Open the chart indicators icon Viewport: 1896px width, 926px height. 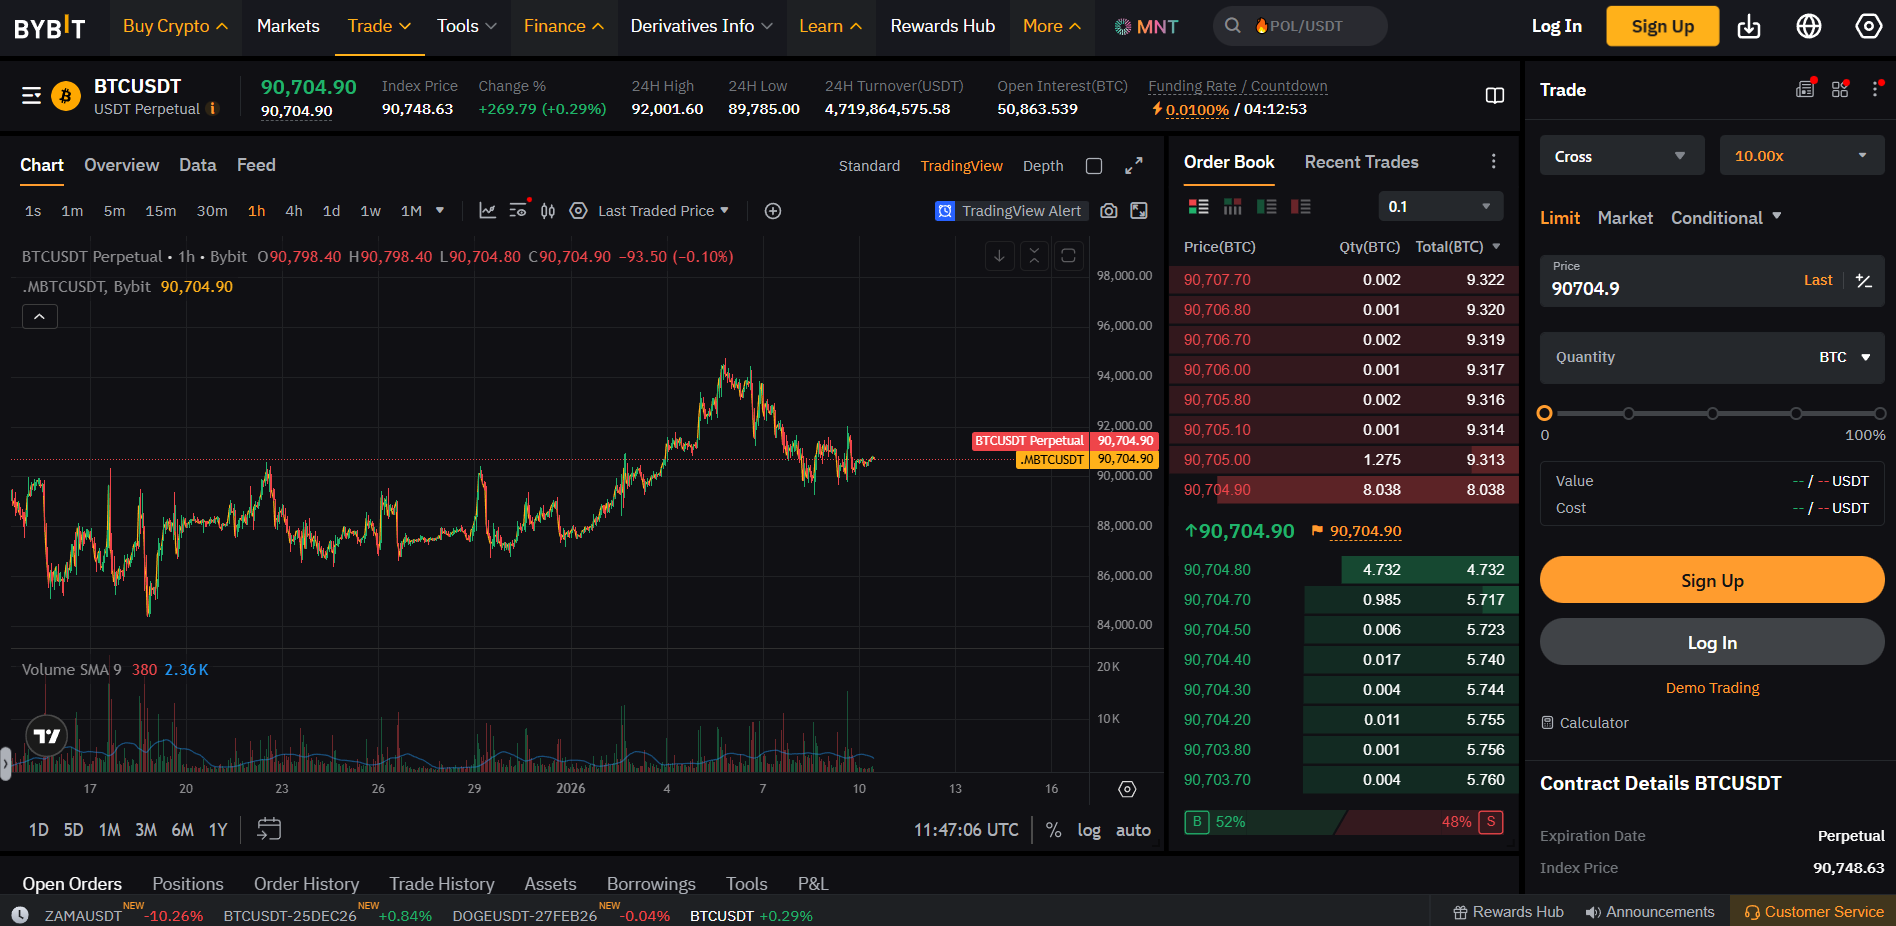coord(487,211)
